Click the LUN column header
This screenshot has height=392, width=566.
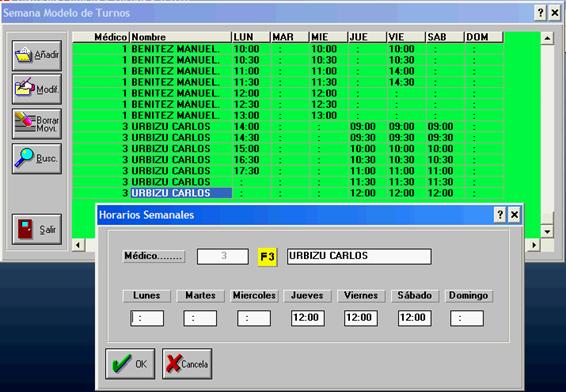click(x=251, y=37)
